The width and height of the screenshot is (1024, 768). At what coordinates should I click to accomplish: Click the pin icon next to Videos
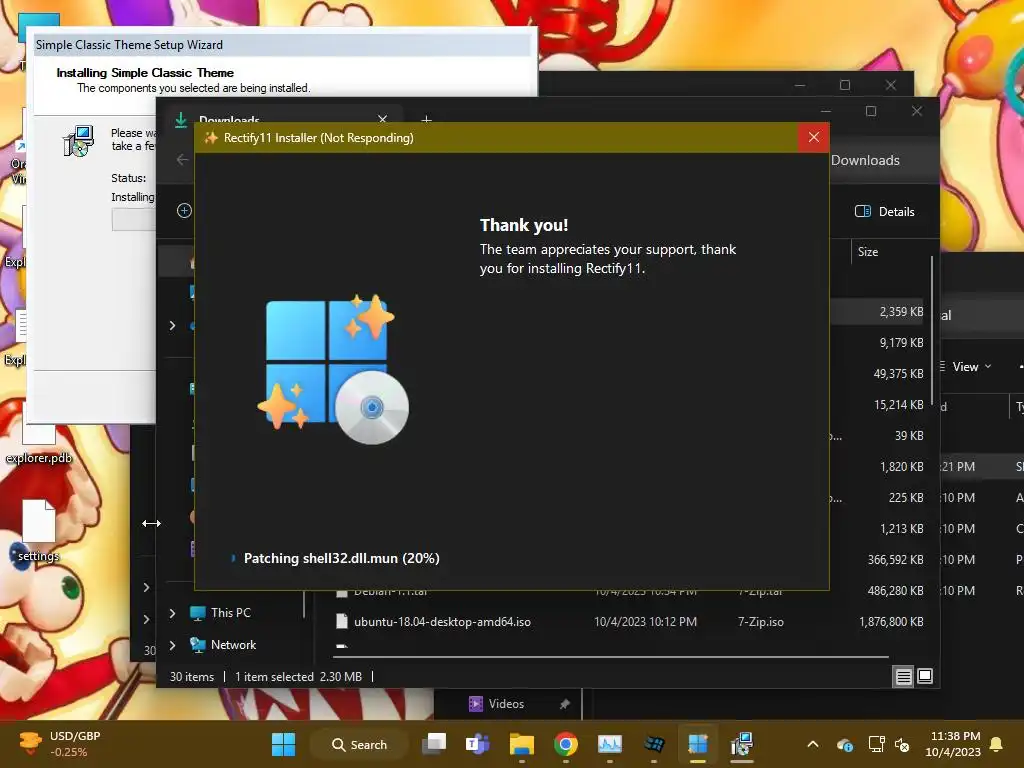[x=564, y=704]
